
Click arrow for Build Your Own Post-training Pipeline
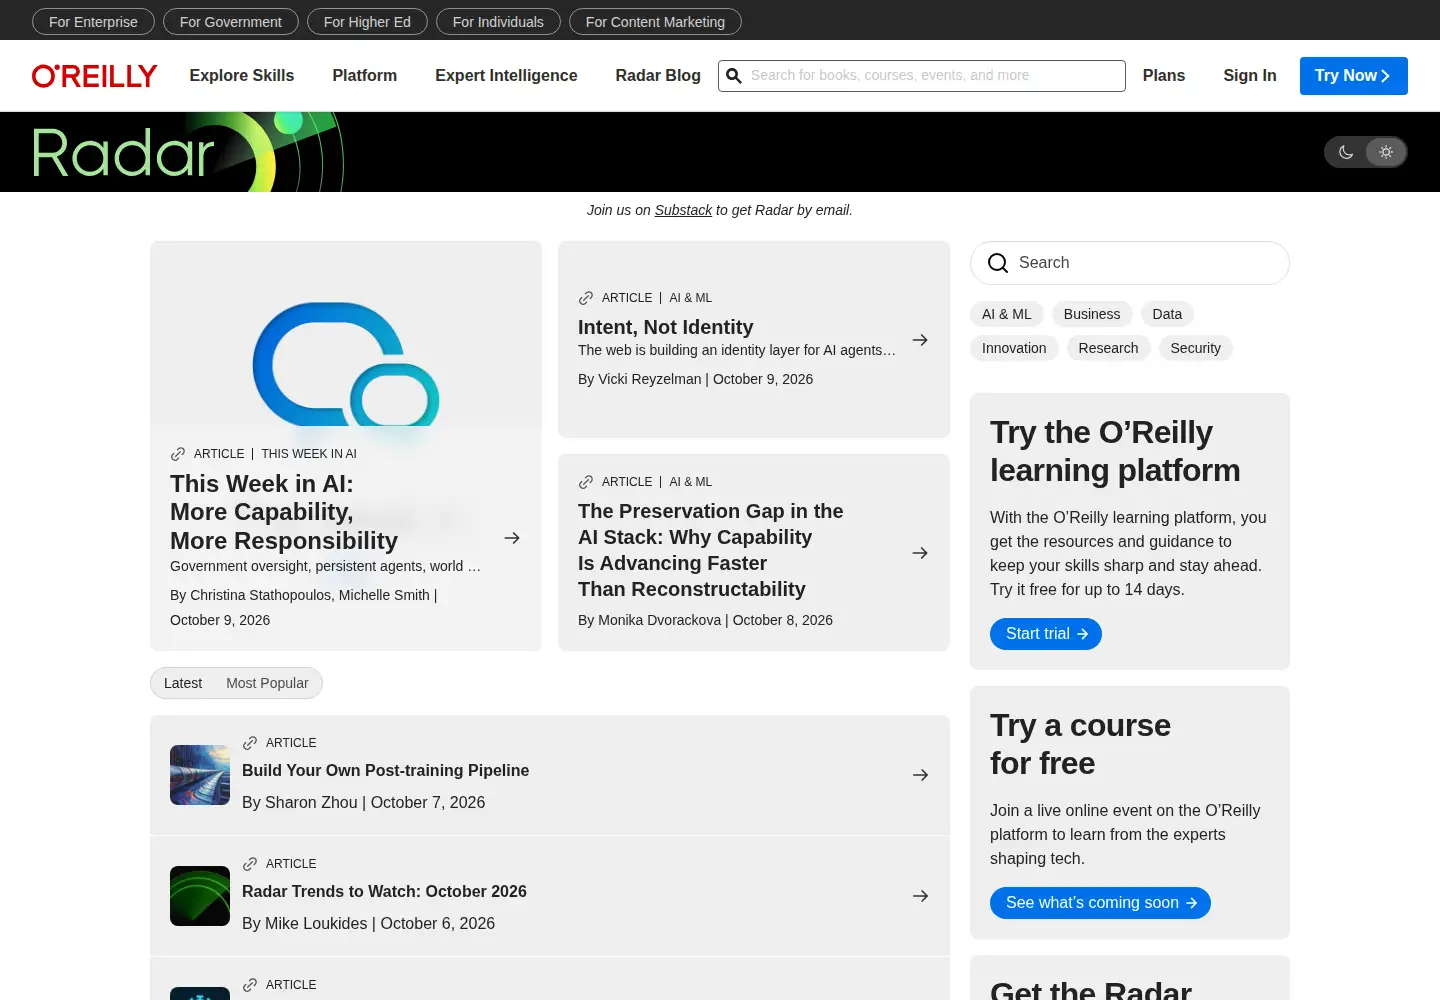(921, 775)
